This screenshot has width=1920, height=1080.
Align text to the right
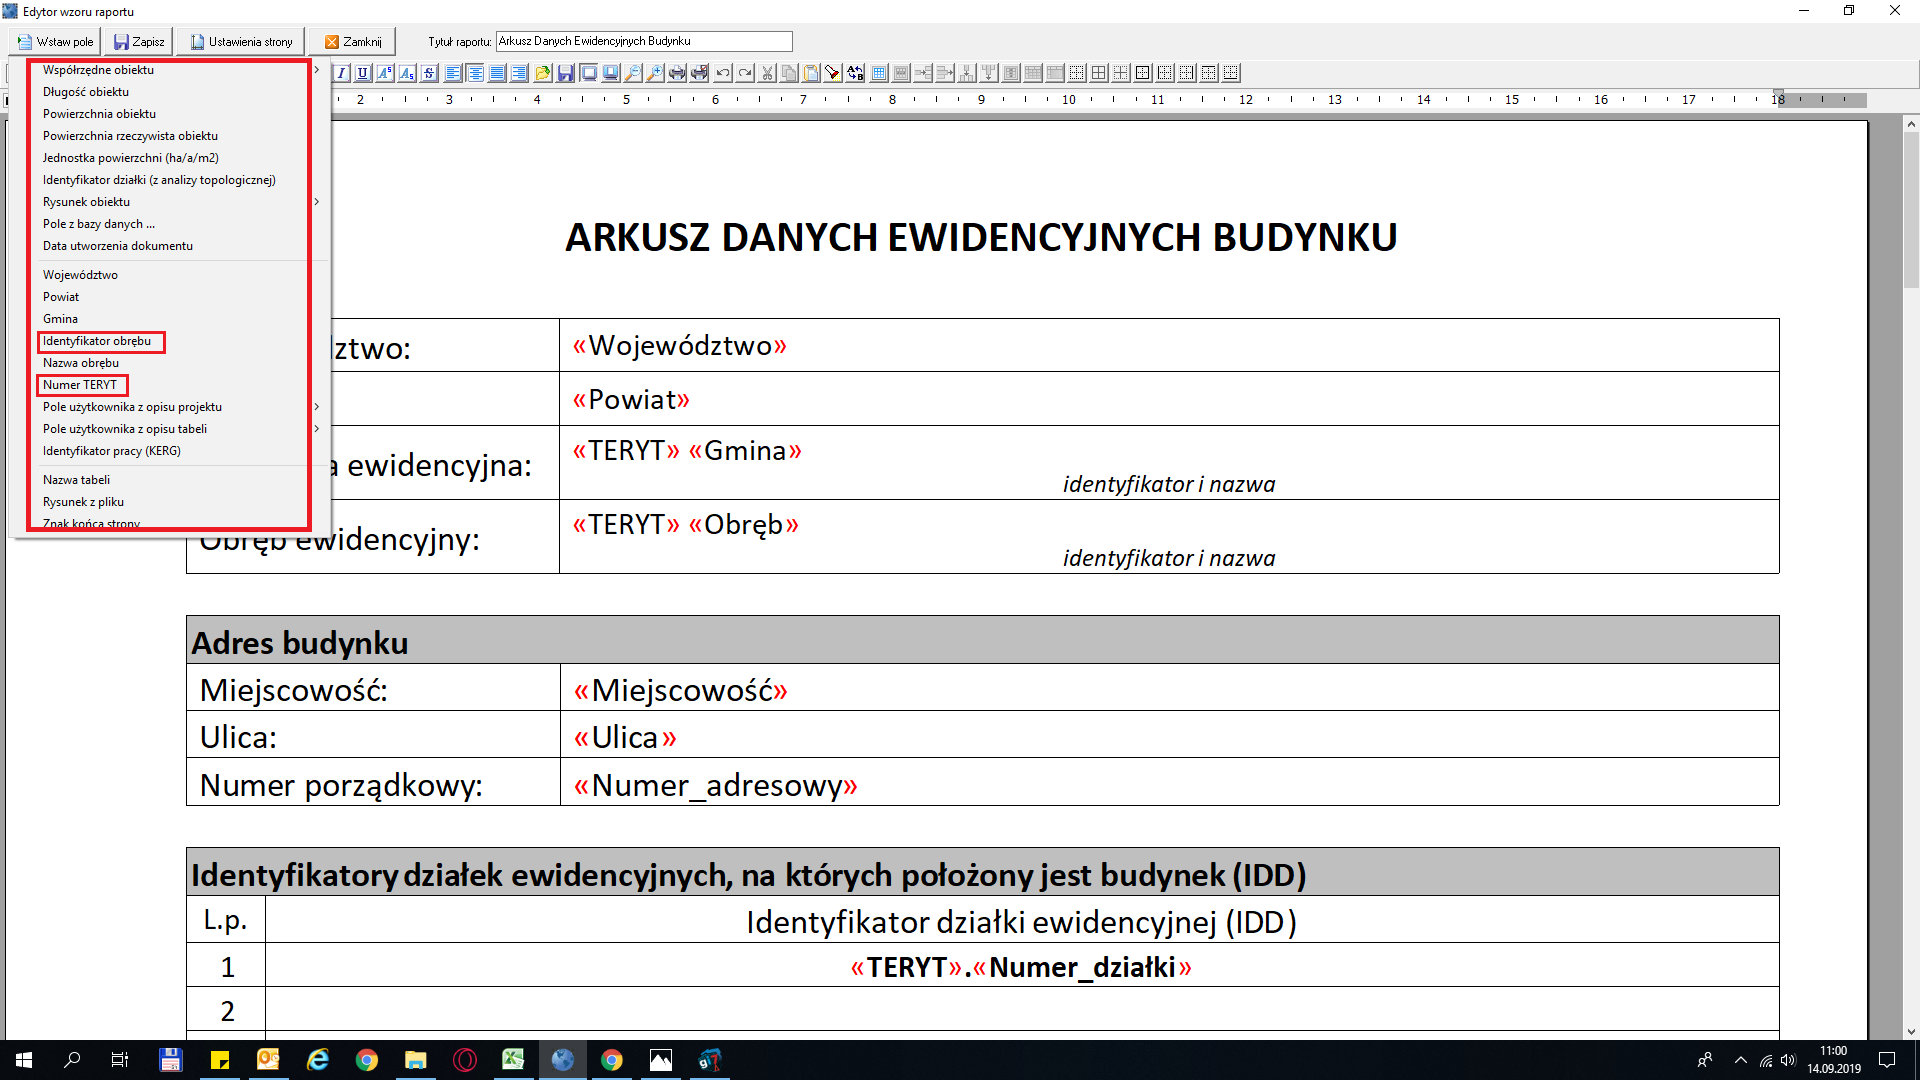coord(519,73)
